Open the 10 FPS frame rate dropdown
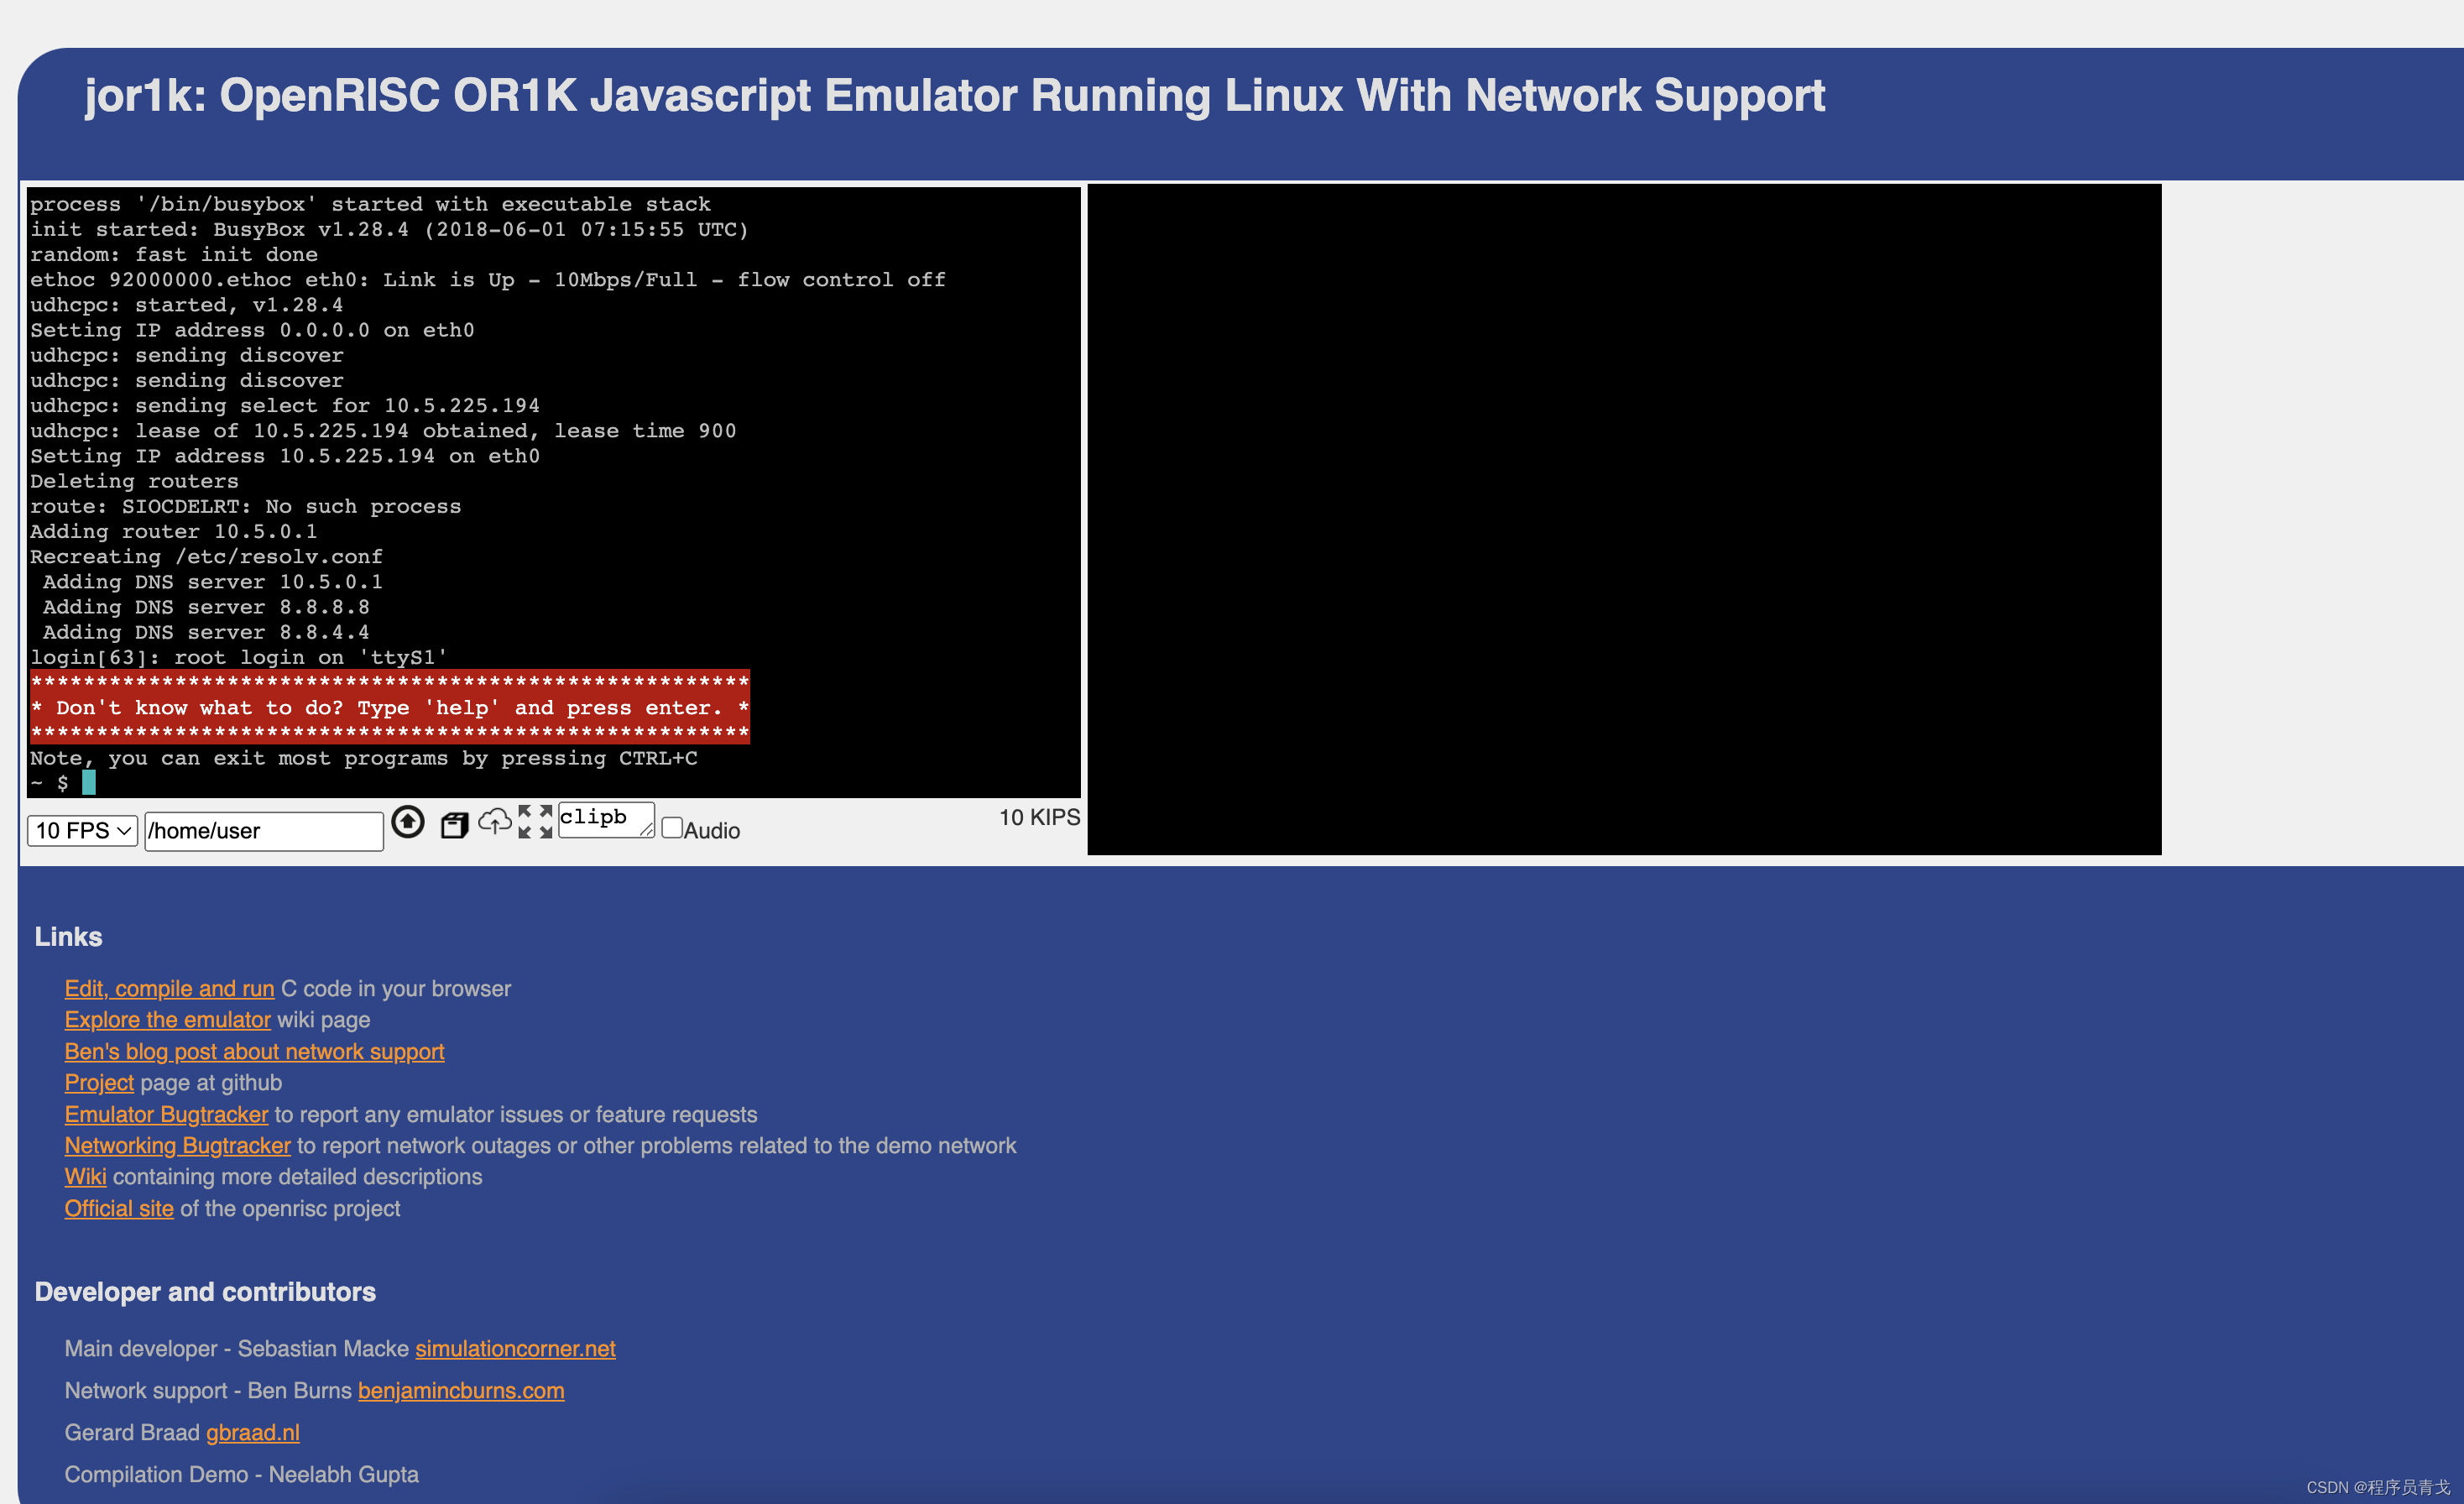 click(x=81, y=830)
